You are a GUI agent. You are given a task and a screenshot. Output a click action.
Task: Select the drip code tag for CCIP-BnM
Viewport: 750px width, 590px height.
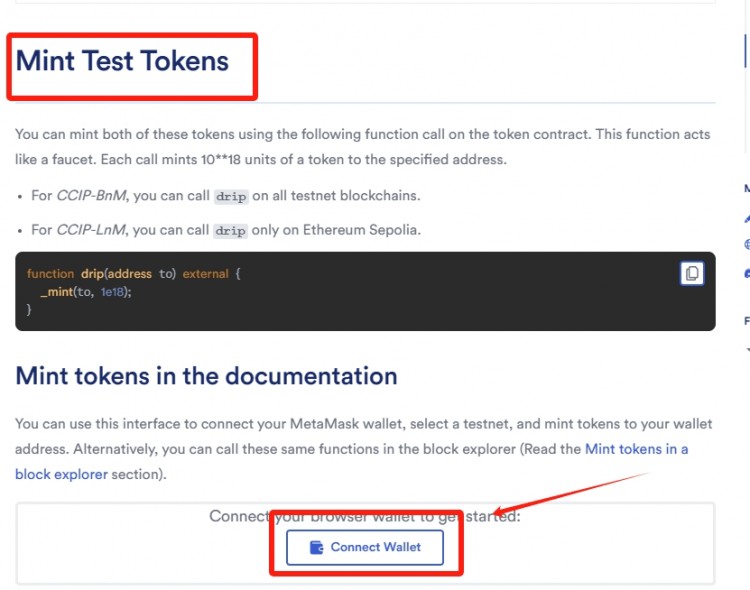pos(231,196)
